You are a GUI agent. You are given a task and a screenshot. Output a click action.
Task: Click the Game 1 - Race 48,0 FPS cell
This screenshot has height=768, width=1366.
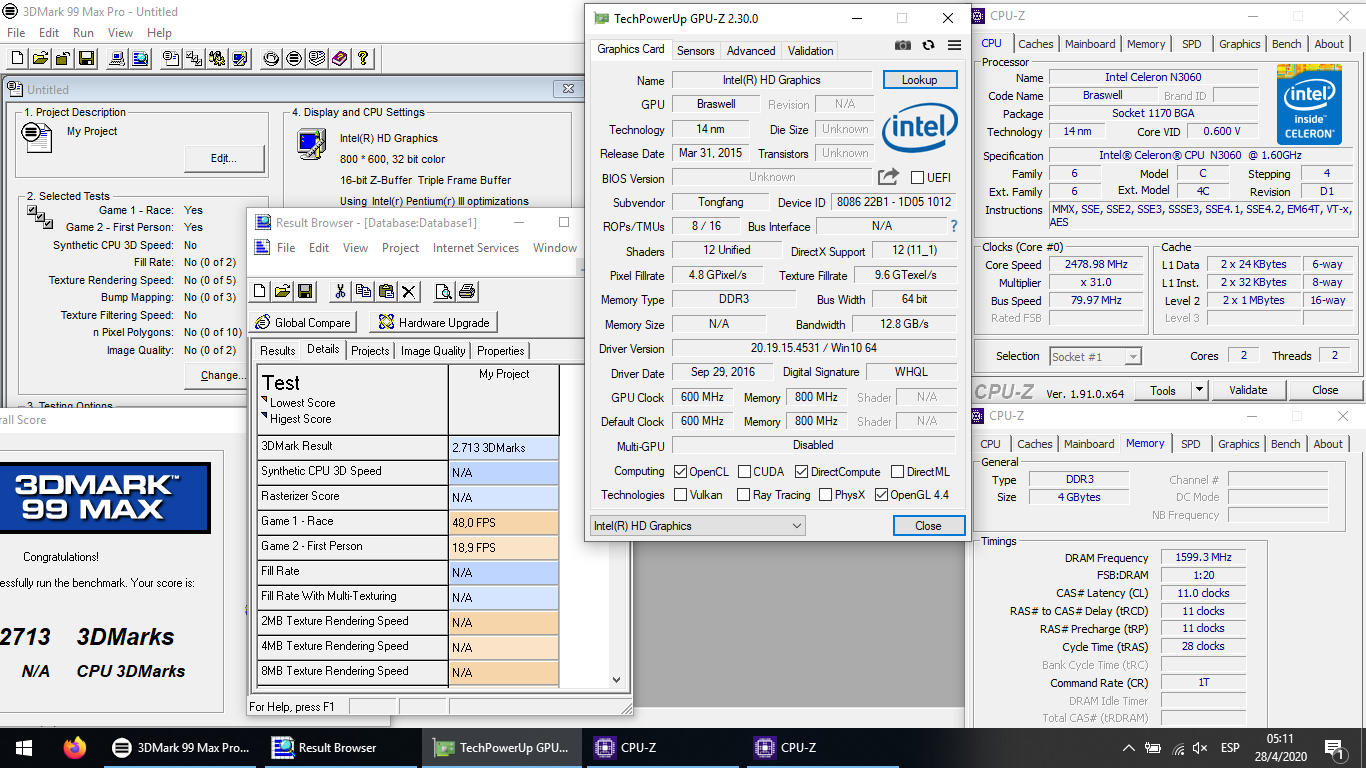[503, 523]
